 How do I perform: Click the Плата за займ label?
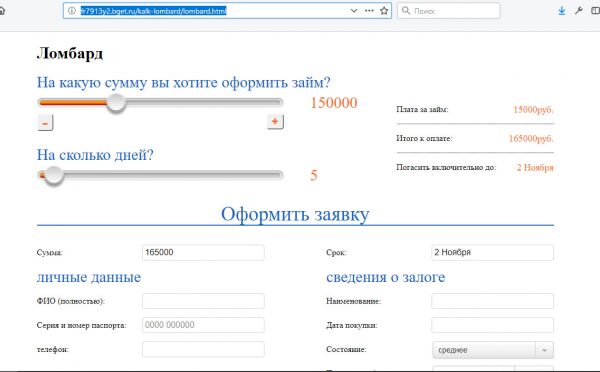[422, 109]
